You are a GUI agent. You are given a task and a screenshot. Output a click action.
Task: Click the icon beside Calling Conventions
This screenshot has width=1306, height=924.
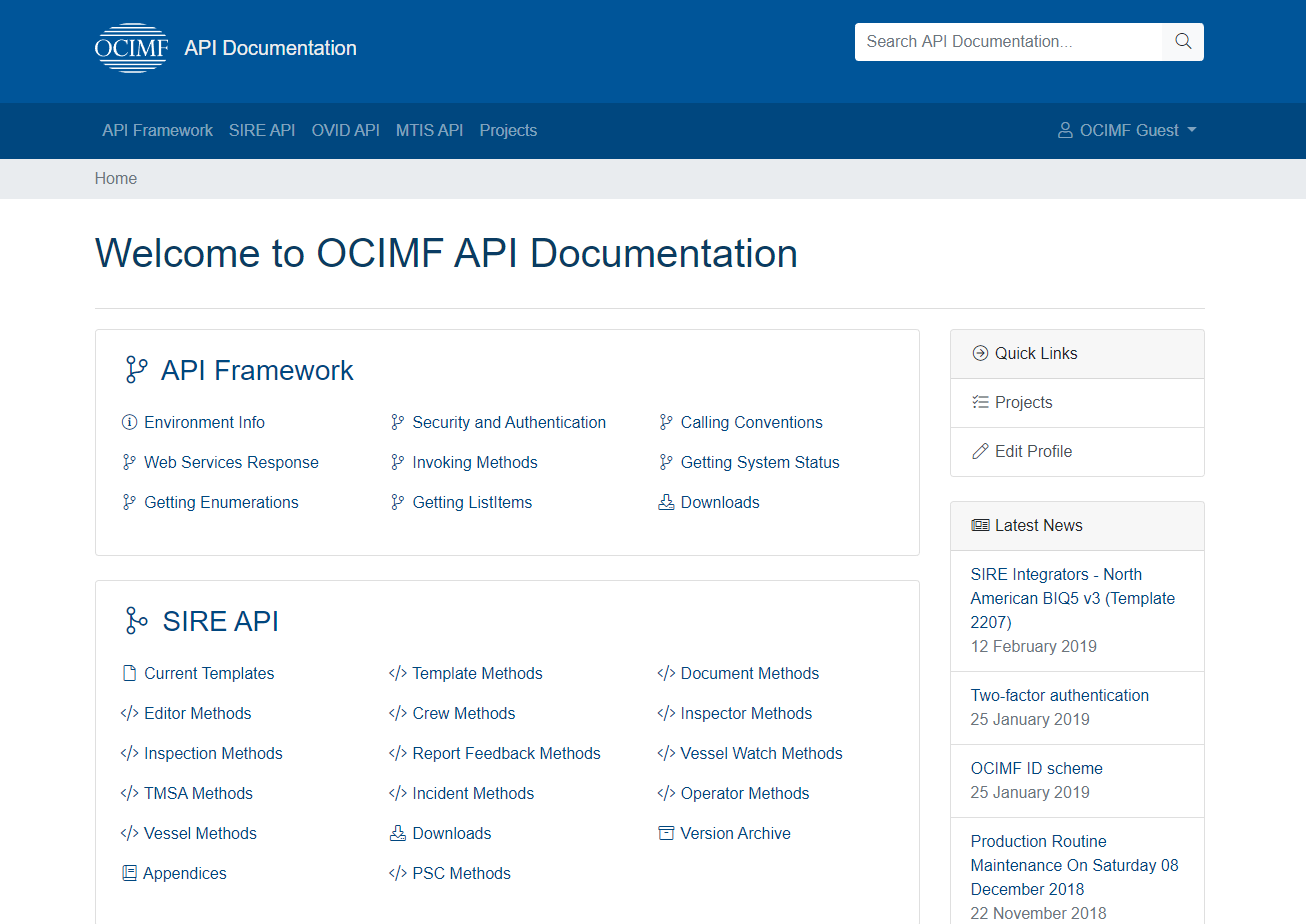(665, 422)
